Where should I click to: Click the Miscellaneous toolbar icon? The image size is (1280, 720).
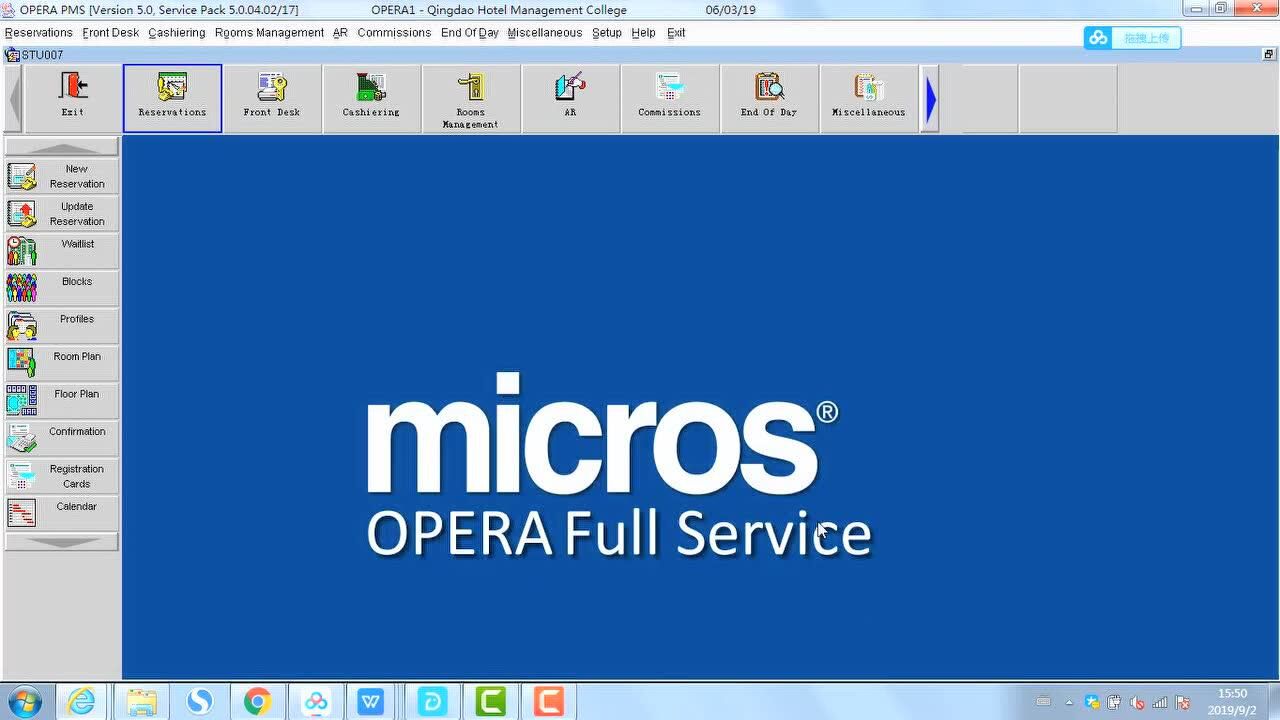868,97
